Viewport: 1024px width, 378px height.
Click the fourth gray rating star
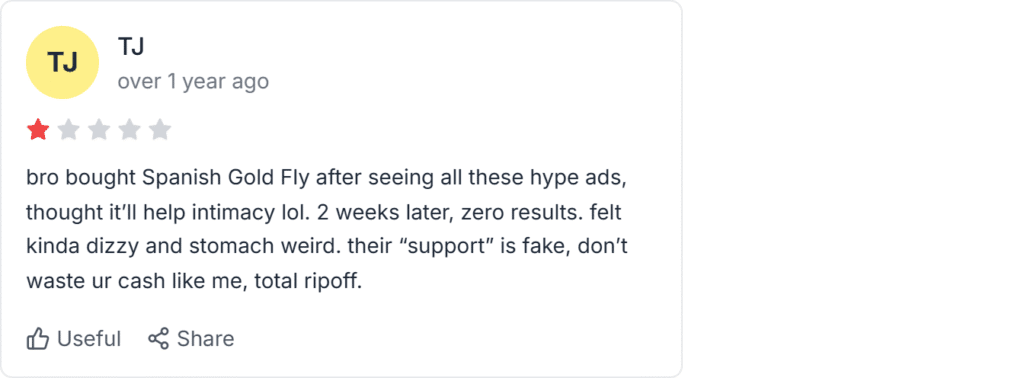[x=129, y=130]
